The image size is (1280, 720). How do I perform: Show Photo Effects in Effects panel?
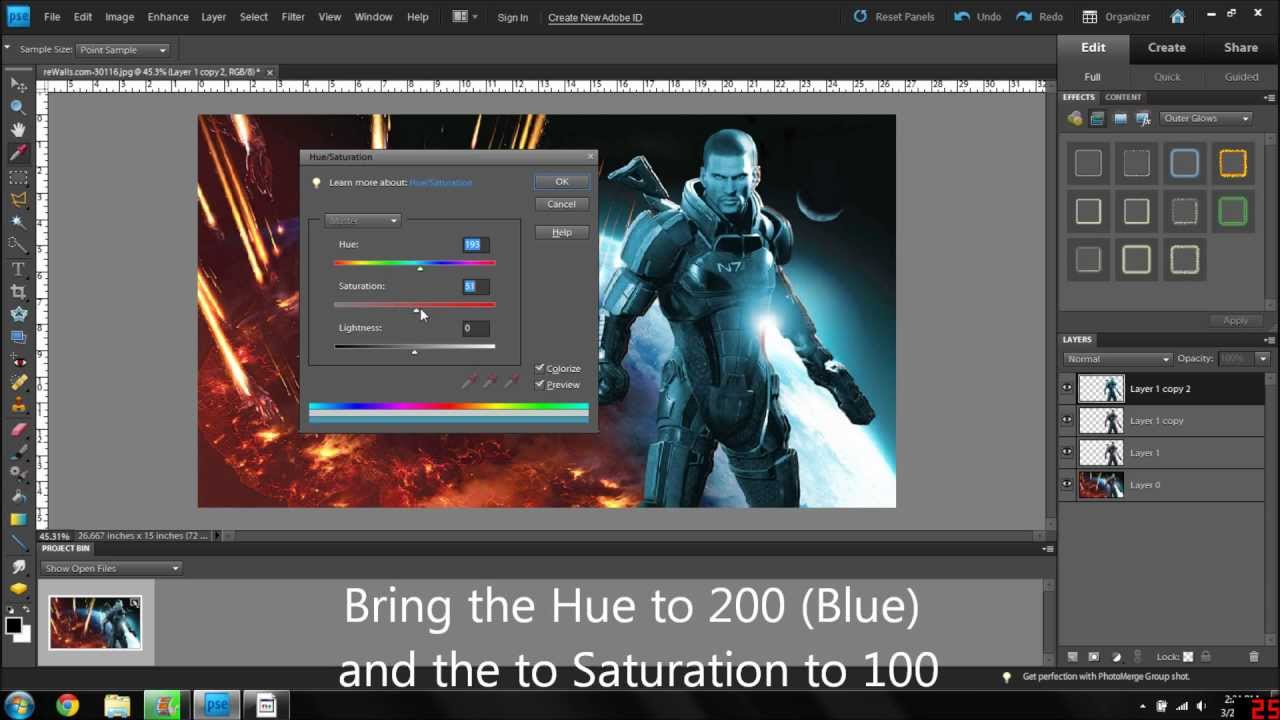(1120, 118)
